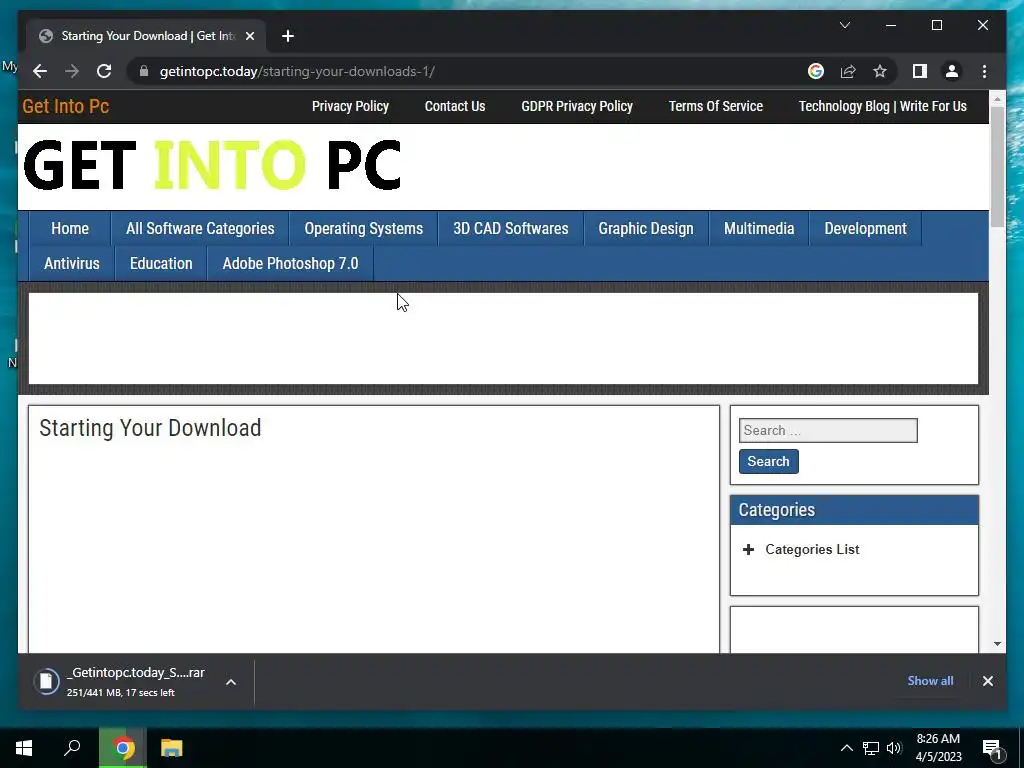Click the page vertical scrollbar thumb
This screenshot has height=768, width=1024.
pyautogui.click(x=997, y=166)
